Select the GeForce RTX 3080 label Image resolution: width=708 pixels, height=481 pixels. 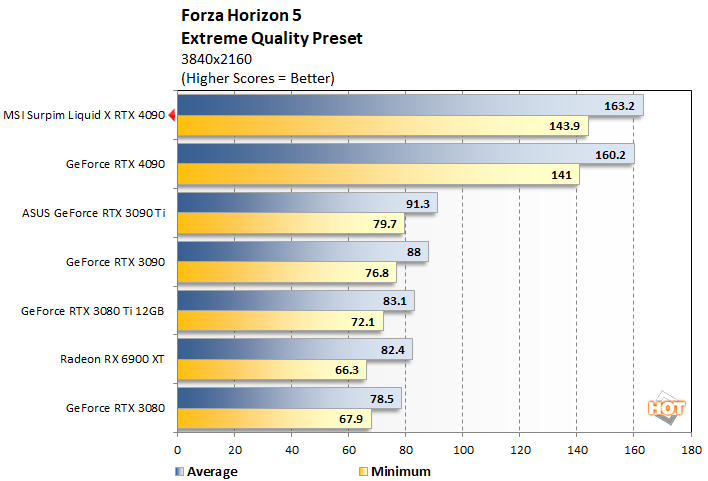115,408
